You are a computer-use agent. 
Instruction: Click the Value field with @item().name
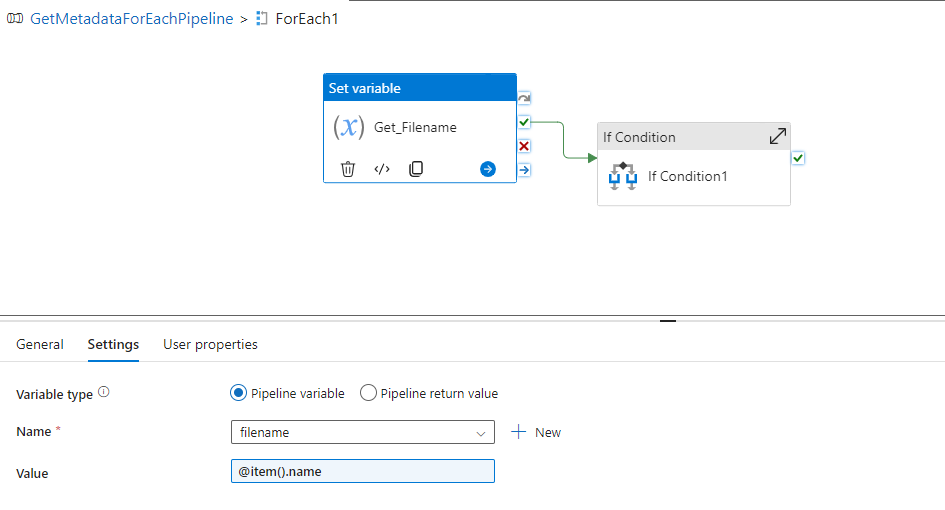tap(363, 471)
